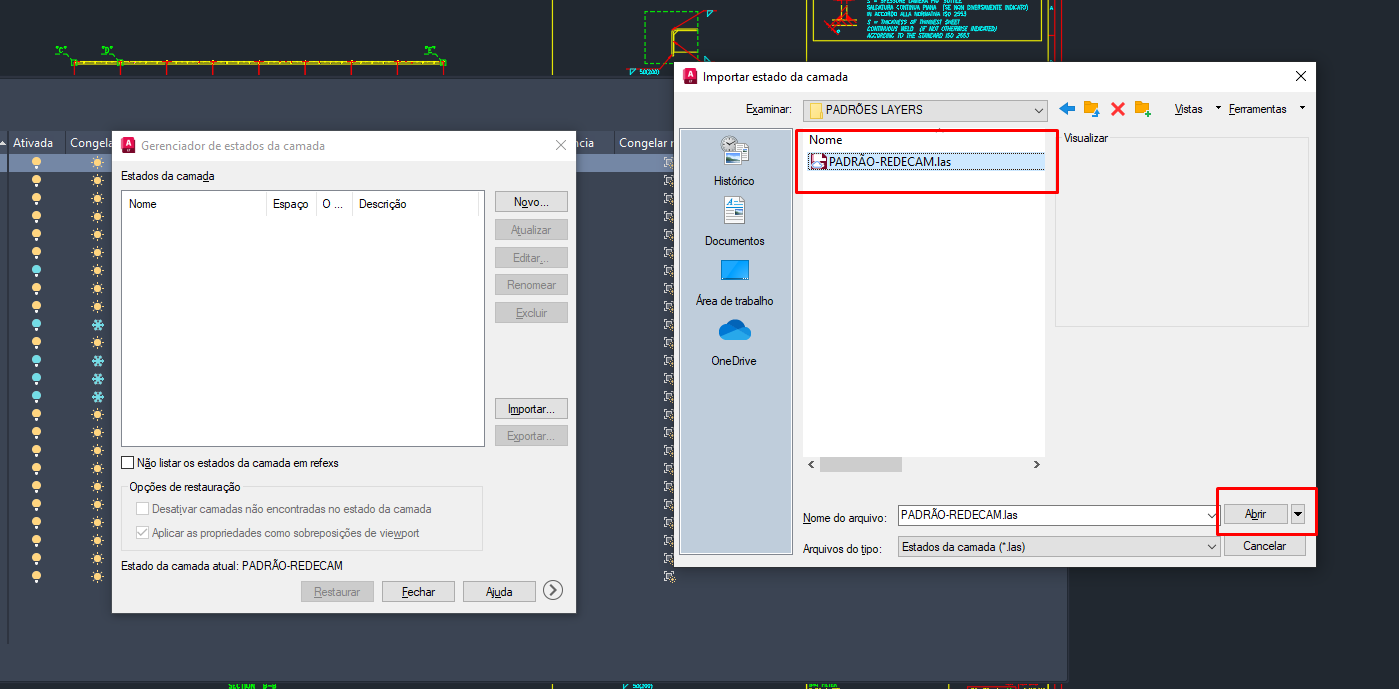Screen dimensions: 1399x689
Task: Click the blue back arrow icon
Action: pos(1067,109)
